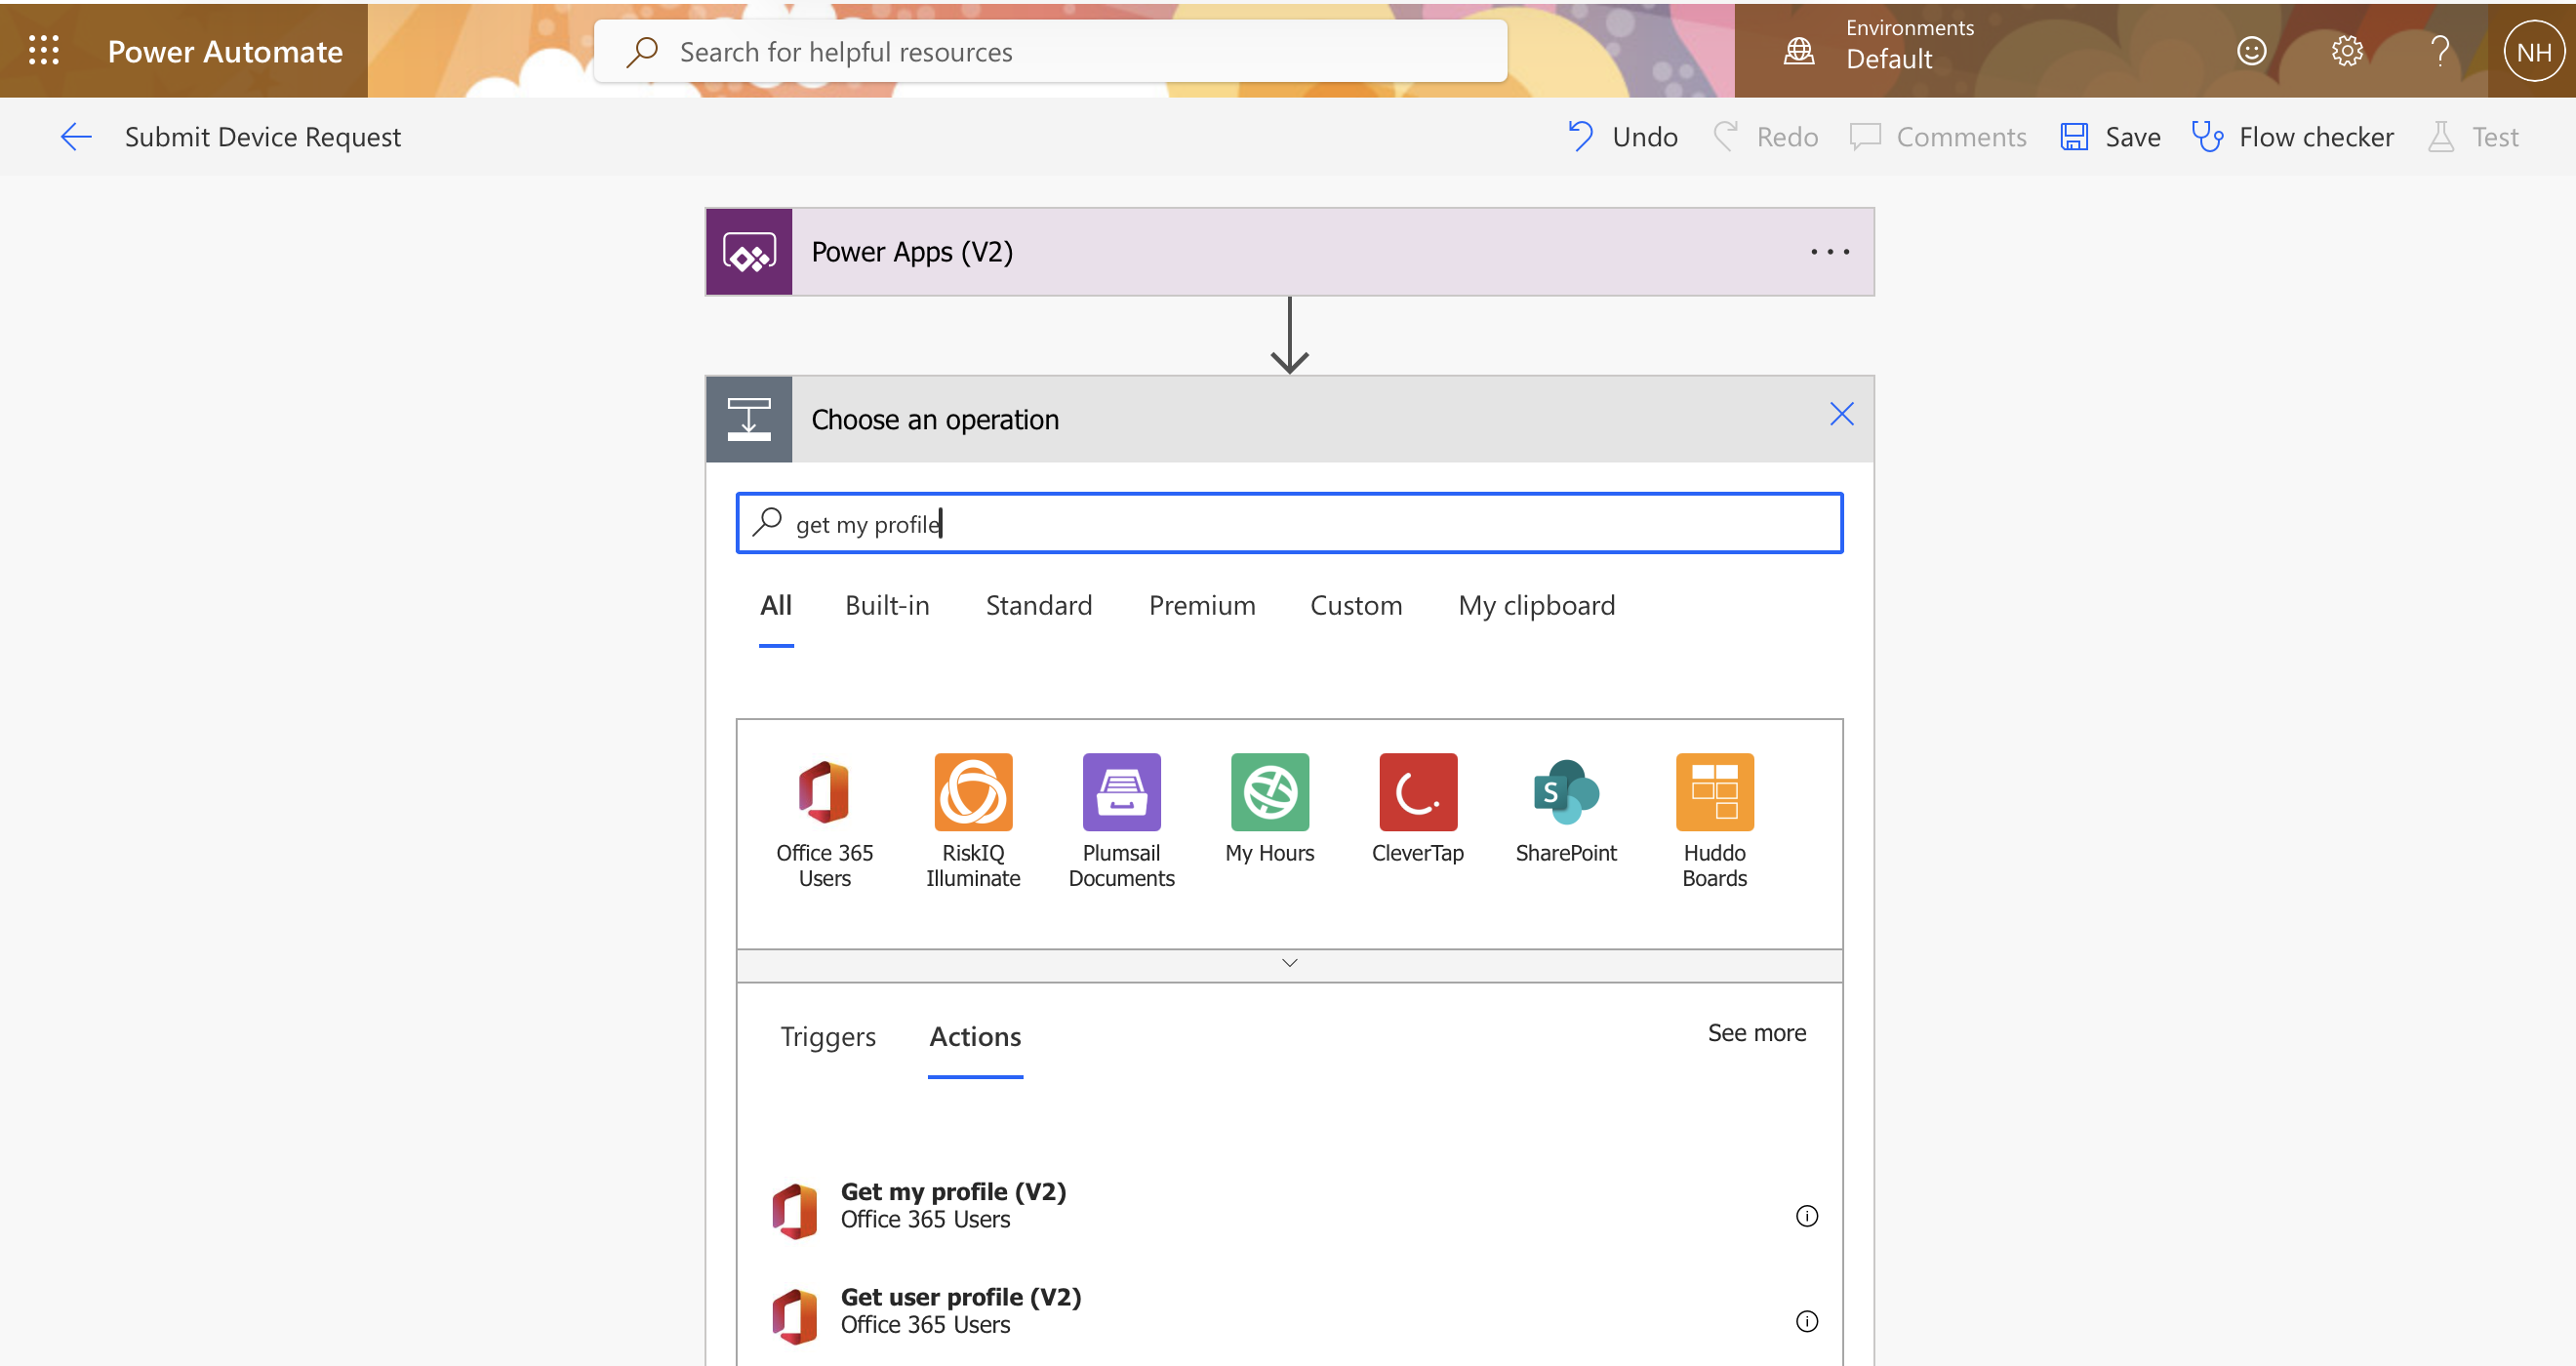Screen dimensions: 2576x1366
Task: Run the Flow checker
Action: click(x=2292, y=137)
